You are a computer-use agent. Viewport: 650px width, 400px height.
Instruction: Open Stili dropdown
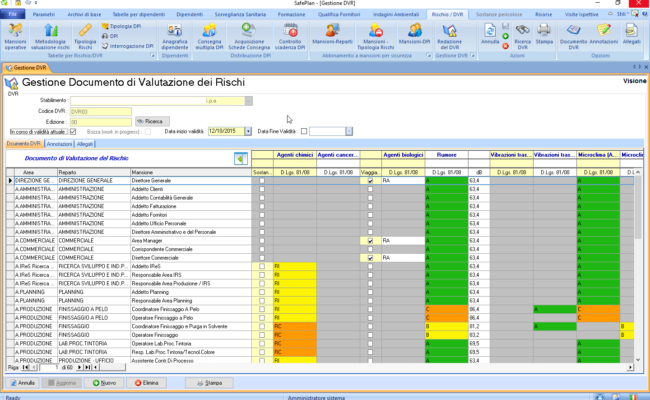click(x=622, y=14)
